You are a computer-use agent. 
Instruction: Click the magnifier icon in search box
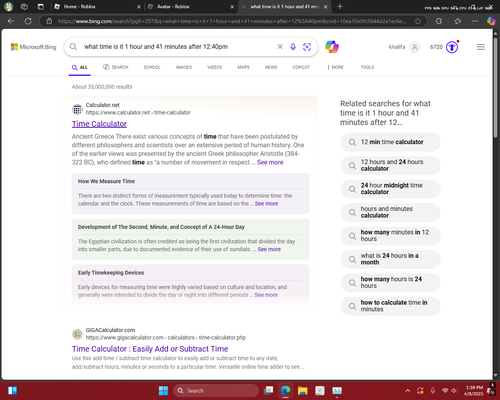click(73, 47)
